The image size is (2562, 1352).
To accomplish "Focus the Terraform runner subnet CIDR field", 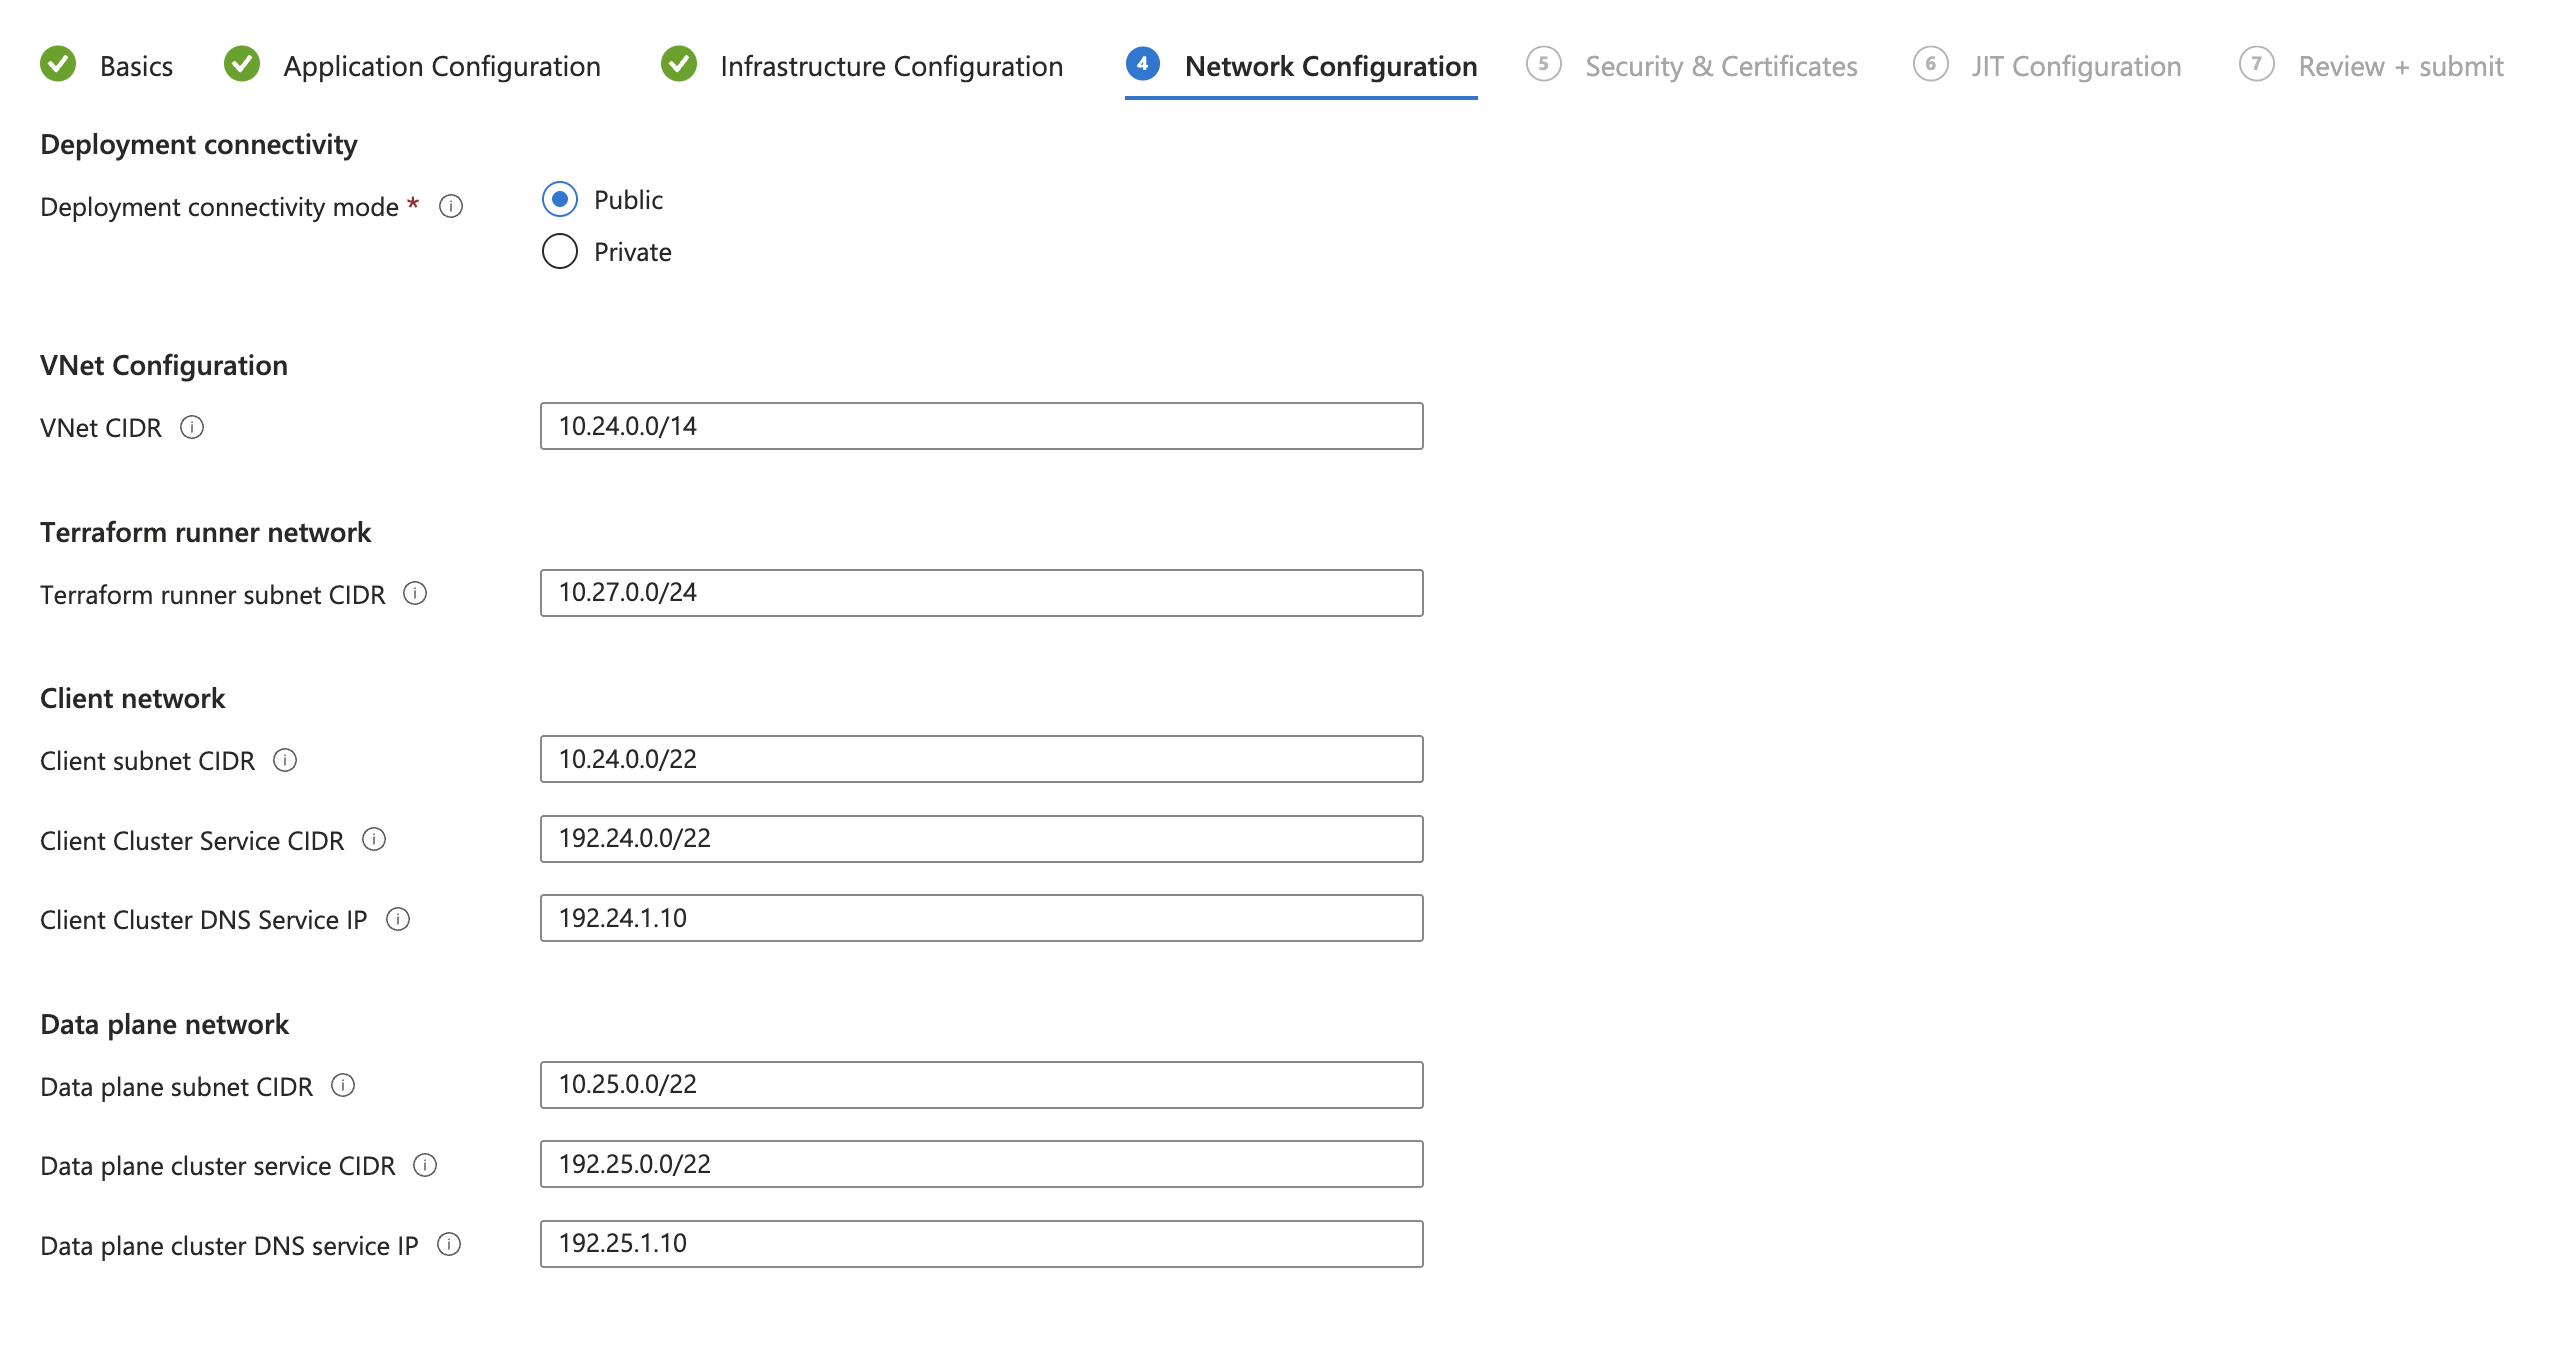I will click(x=981, y=593).
